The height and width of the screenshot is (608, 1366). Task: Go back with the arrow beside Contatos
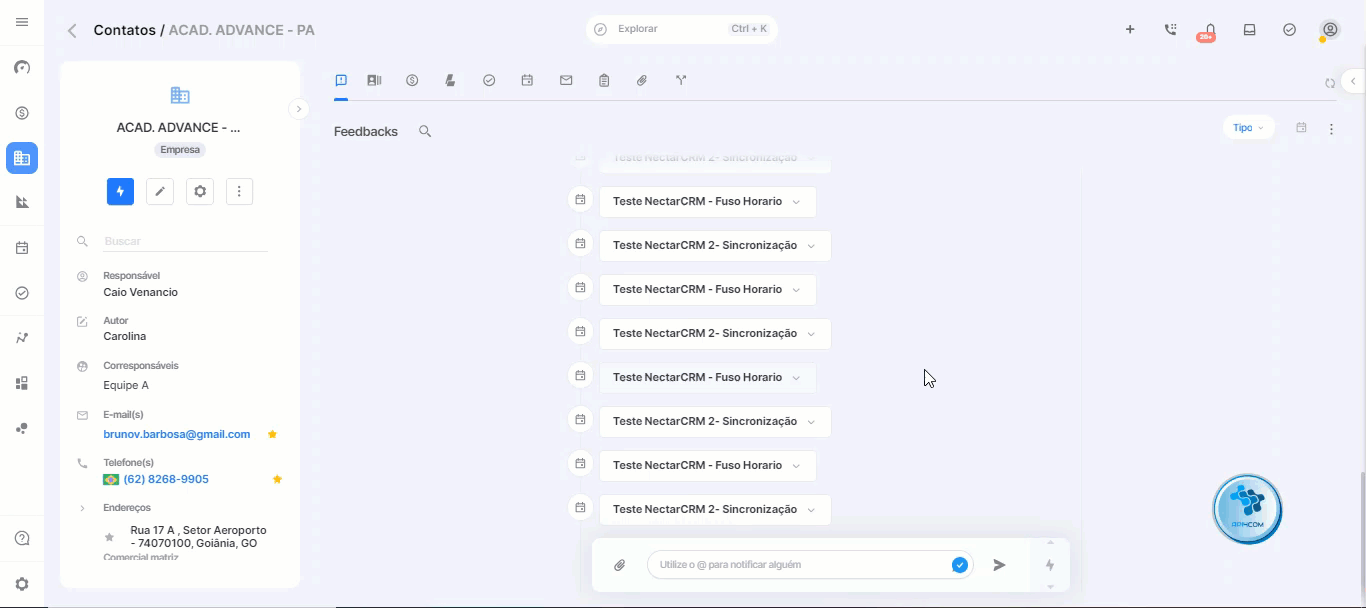pos(72,31)
